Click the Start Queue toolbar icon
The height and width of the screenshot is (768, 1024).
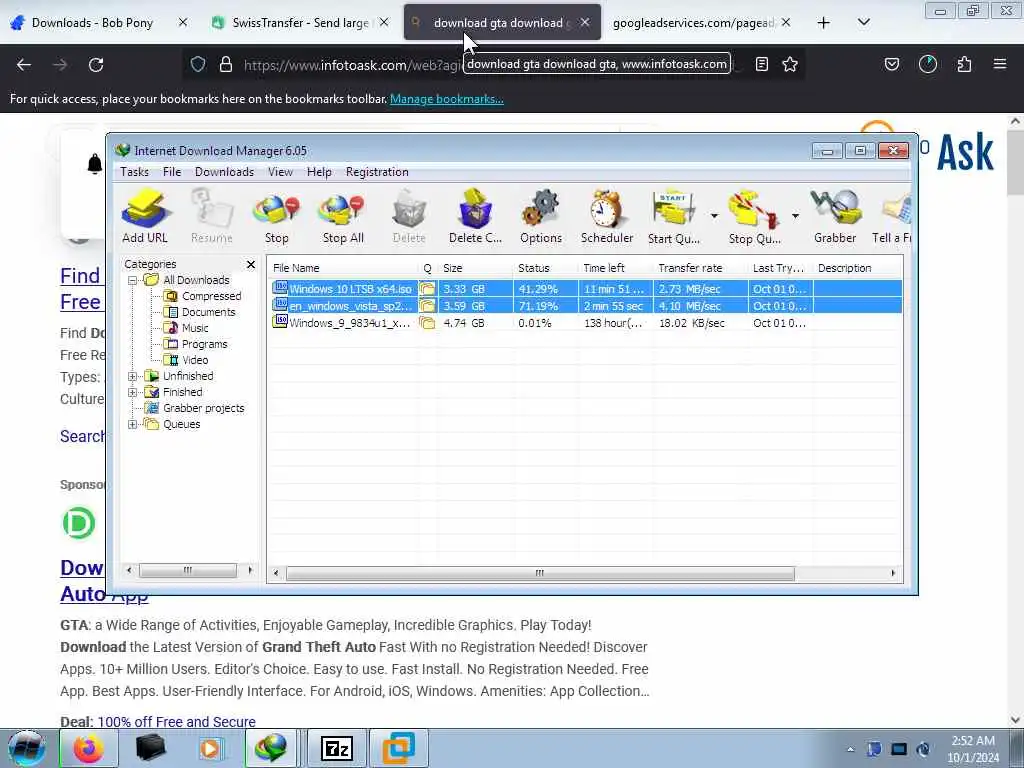(x=673, y=216)
